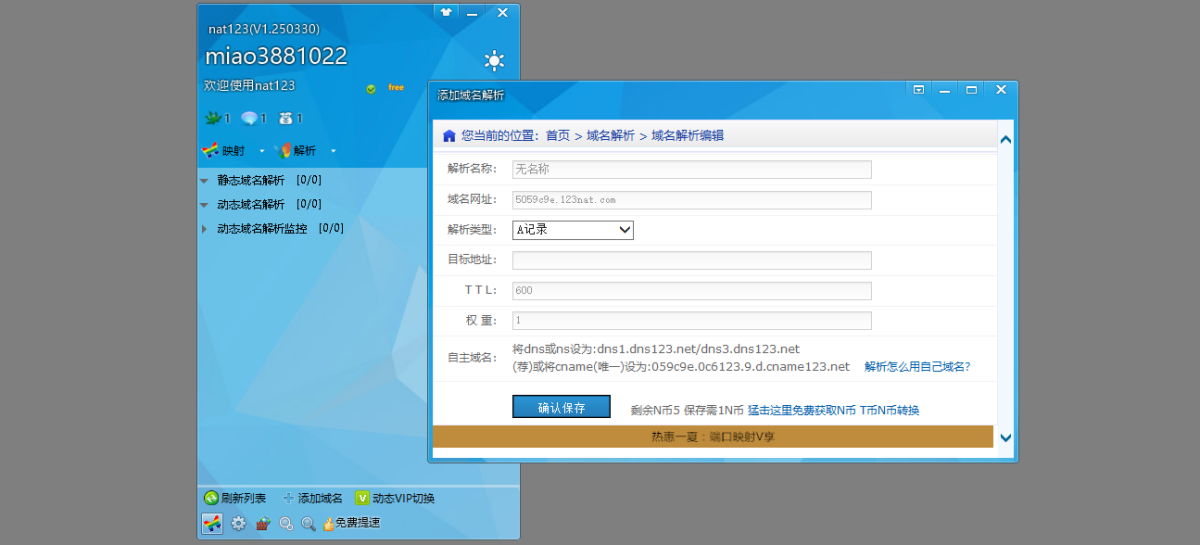Open the 解析怎么用自己域名? help link
This screenshot has height=545, width=1200.
(x=917, y=367)
